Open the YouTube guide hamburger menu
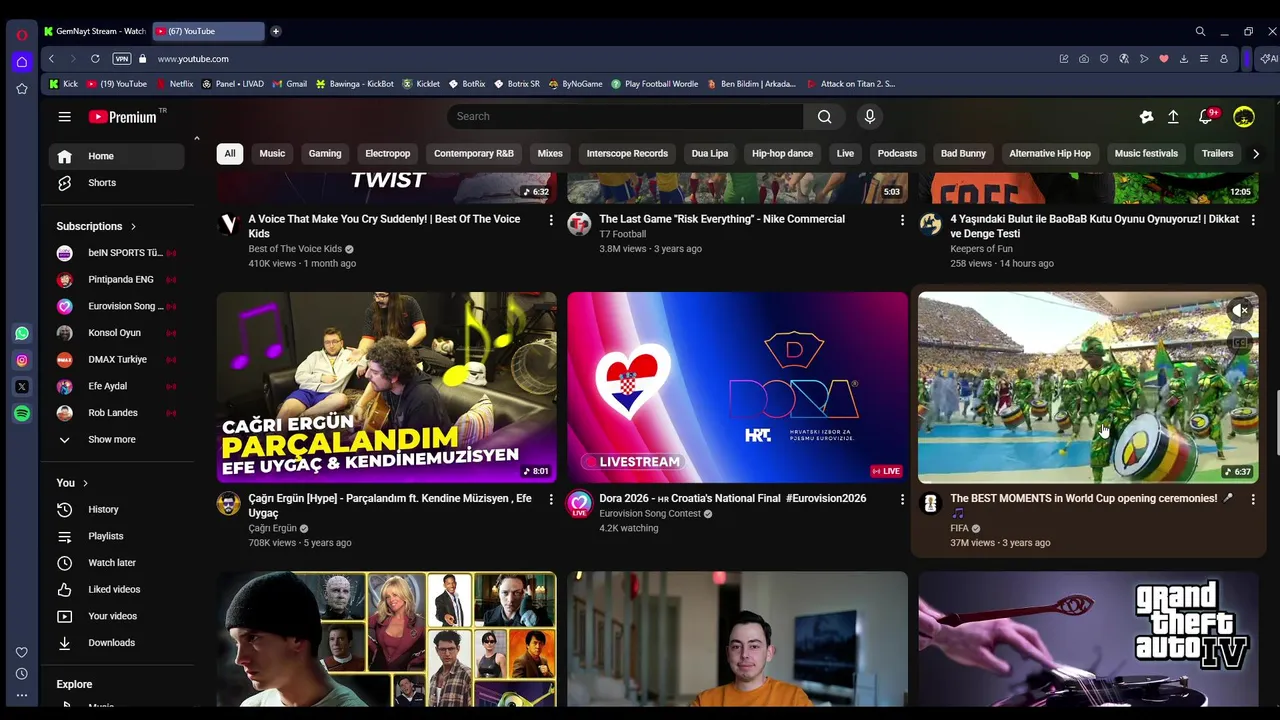The height and width of the screenshot is (720, 1280). point(64,117)
